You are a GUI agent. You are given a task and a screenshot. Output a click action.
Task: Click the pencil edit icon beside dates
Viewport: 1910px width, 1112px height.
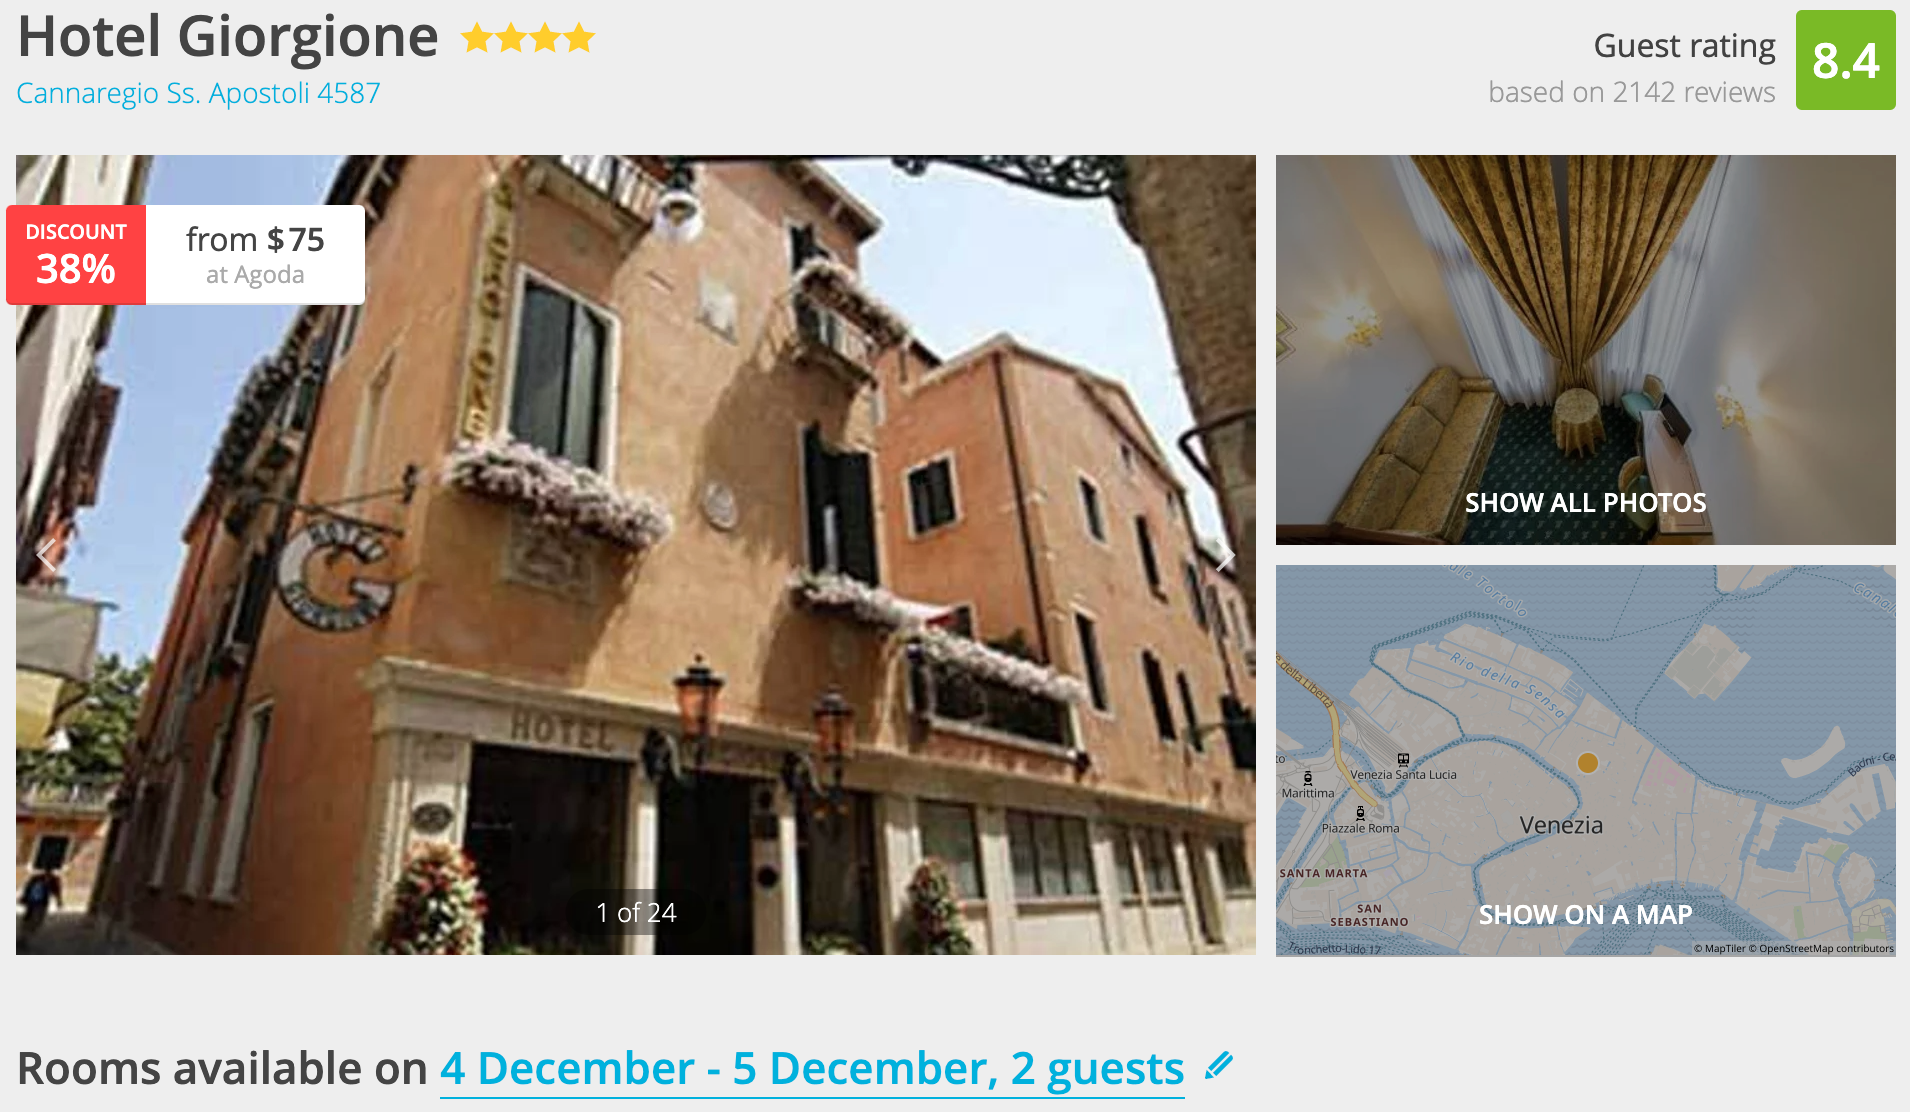[1219, 1066]
